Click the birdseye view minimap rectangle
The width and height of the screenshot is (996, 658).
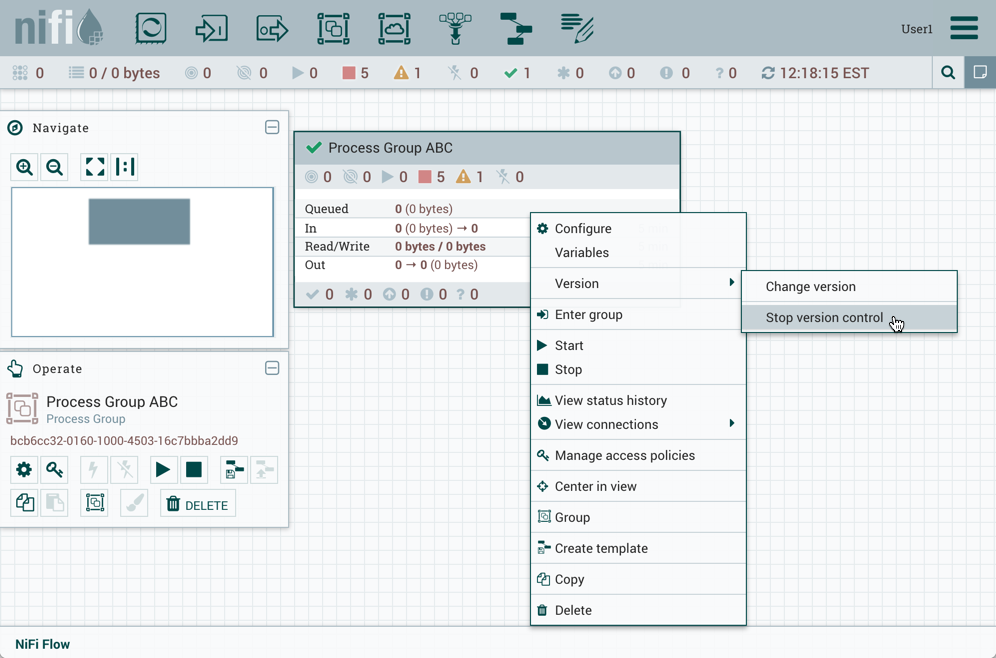(x=139, y=222)
